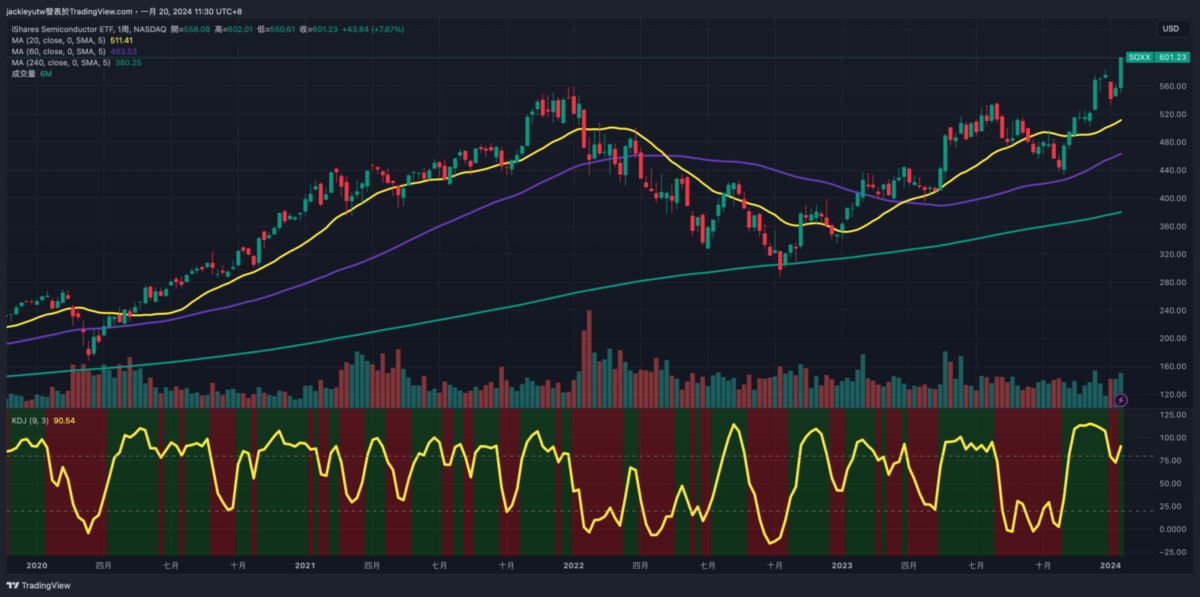This screenshot has width=1200, height=597.
Task: Click the SOXX 601.23 price label
Action: tap(1158, 58)
